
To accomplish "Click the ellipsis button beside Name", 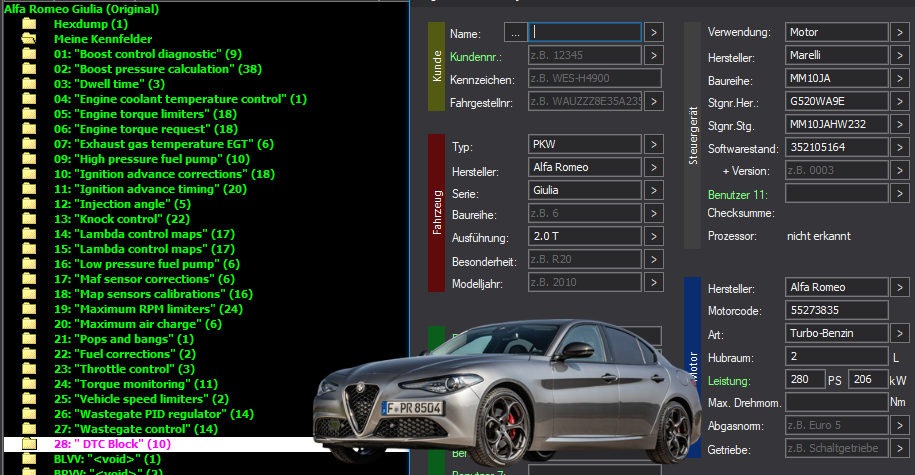I will point(515,33).
